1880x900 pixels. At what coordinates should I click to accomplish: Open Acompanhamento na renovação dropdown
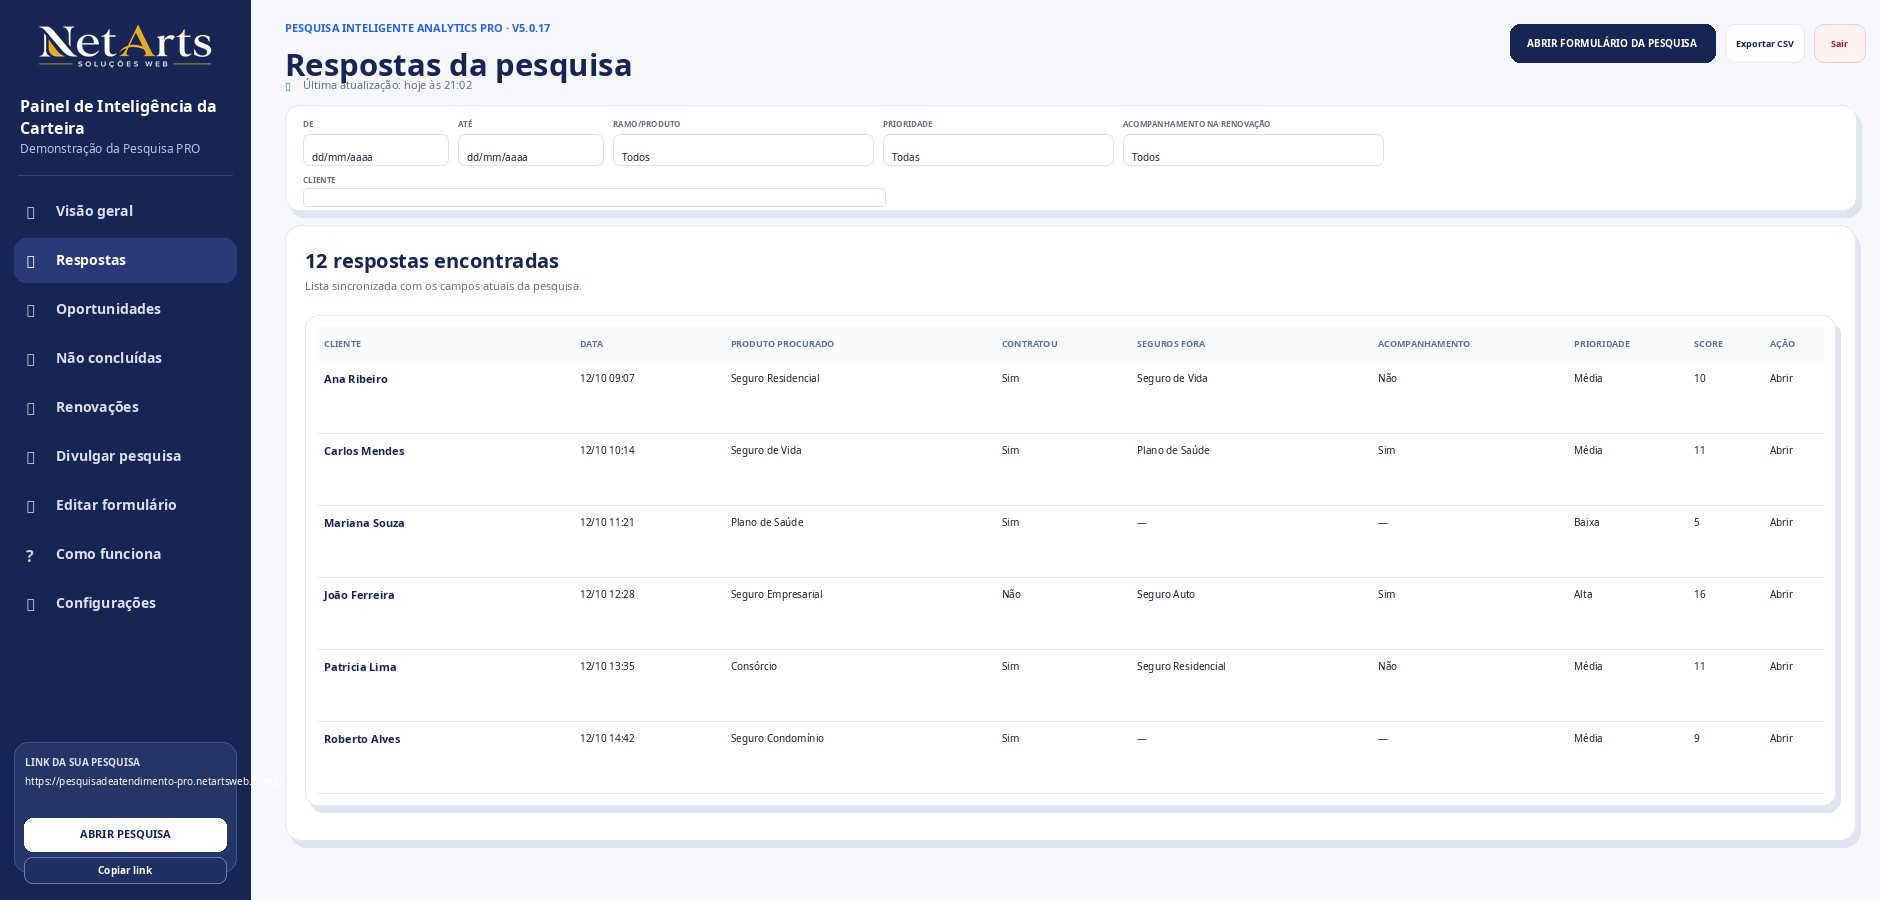(x=1253, y=150)
